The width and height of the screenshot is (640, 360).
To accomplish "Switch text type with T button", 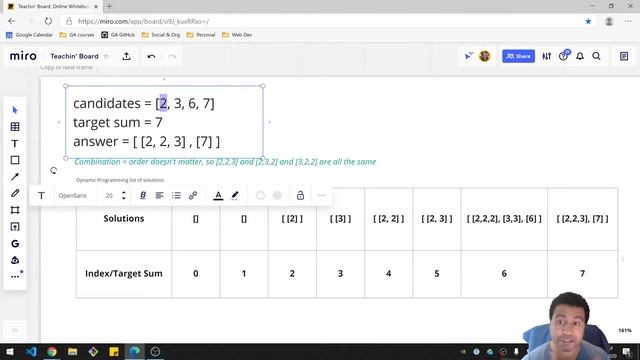I will 42,196.
